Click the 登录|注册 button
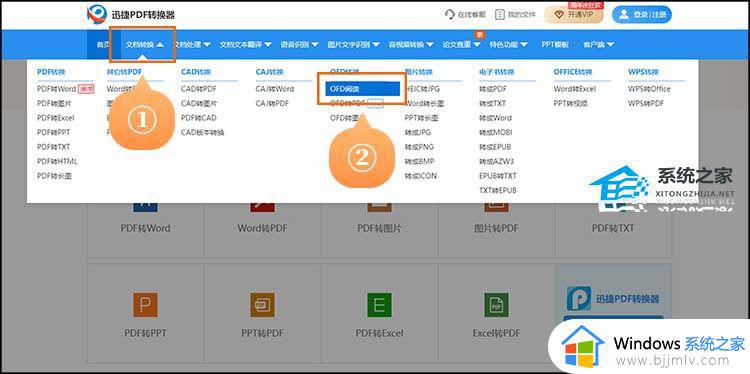750x374 pixels. point(642,14)
